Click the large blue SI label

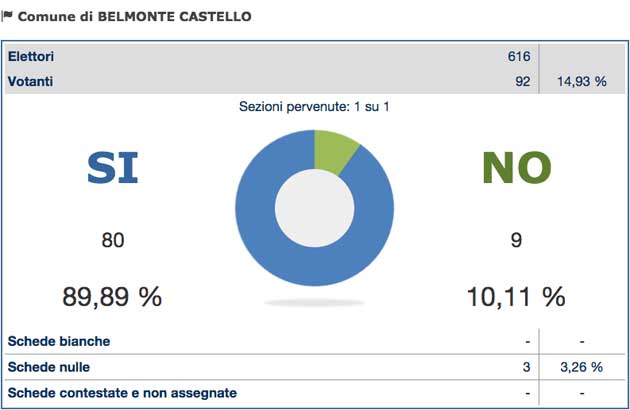[112, 170]
